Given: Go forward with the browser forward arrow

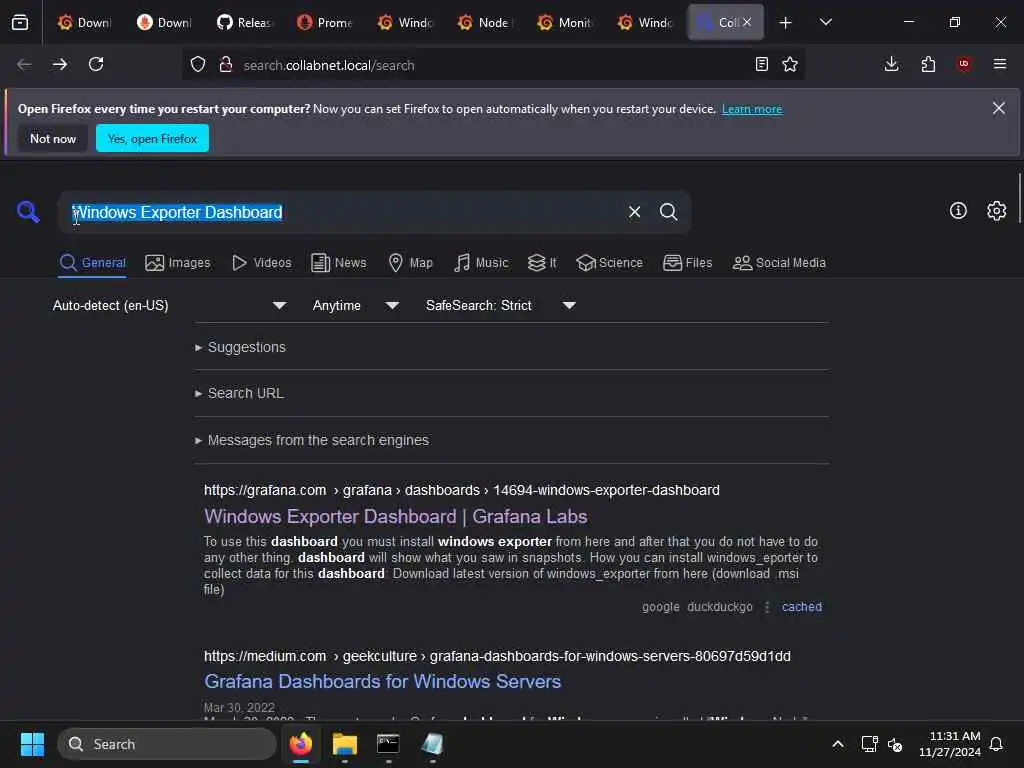Looking at the screenshot, I should click(59, 64).
